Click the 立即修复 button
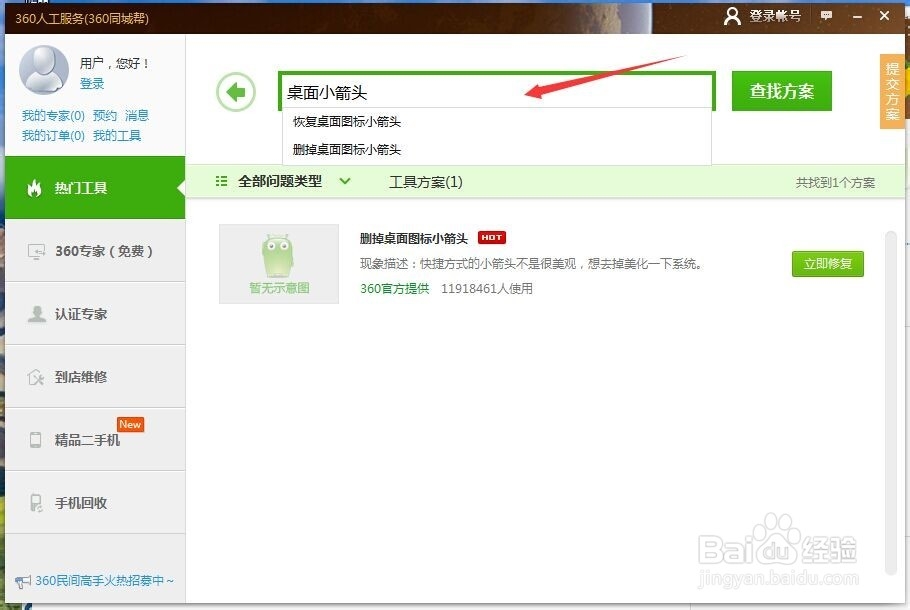The width and height of the screenshot is (910, 610). point(828,264)
